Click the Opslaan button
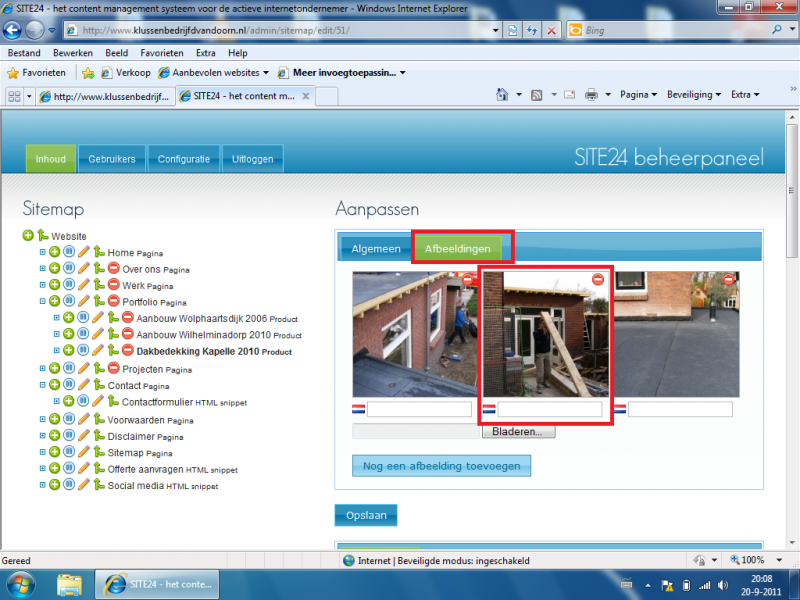The height and width of the screenshot is (600, 800). 366,515
